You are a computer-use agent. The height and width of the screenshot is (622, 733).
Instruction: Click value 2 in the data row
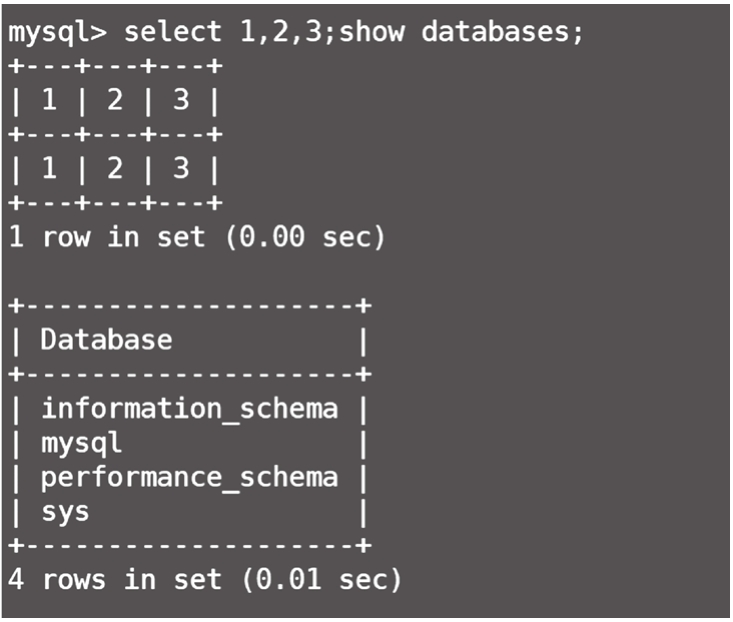(114, 168)
